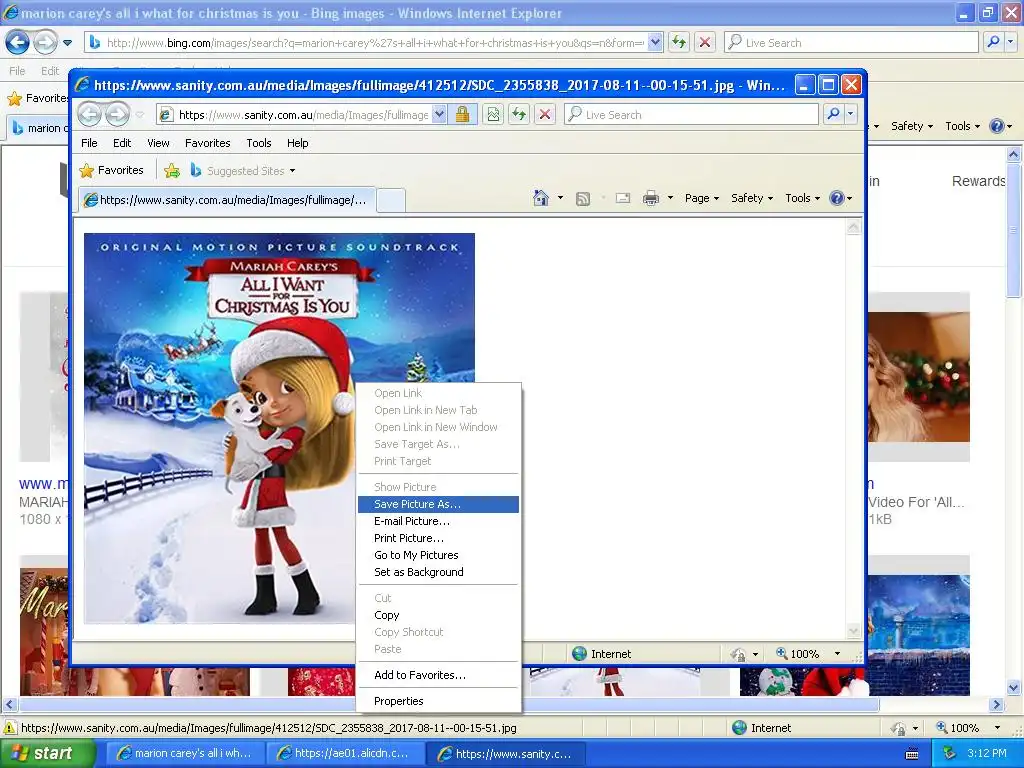Click the Stop icon in Bing window
Viewport: 1024px width, 768px height.
tap(705, 43)
